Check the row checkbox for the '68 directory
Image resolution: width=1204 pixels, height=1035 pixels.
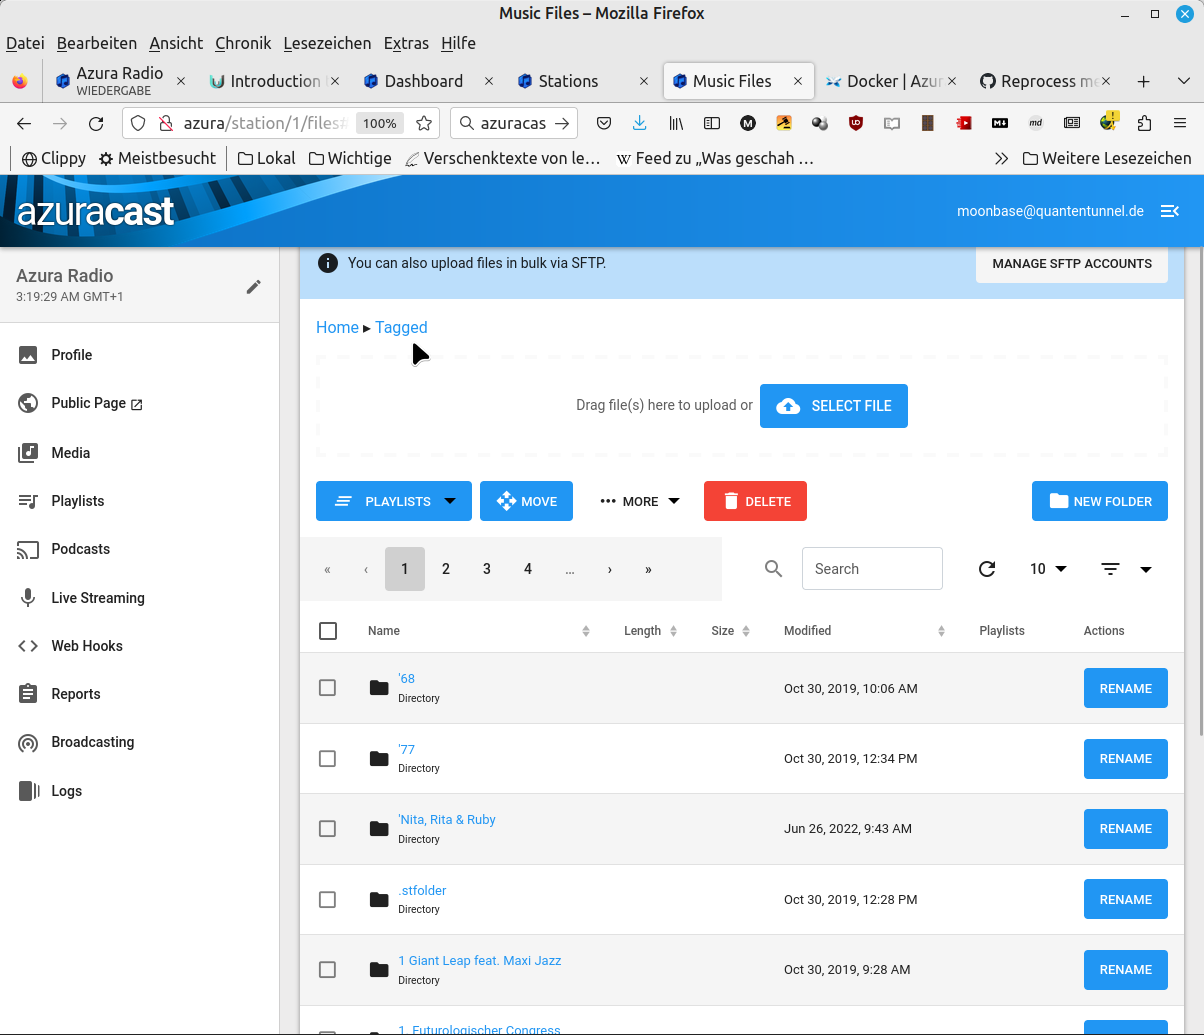click(327, 687)
